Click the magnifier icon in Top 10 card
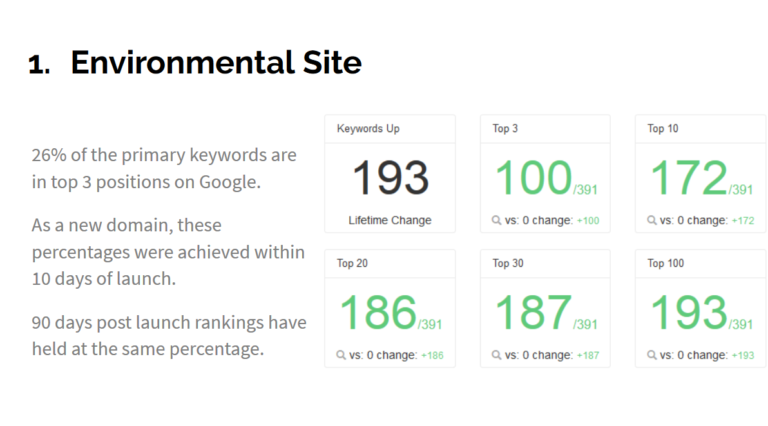Screen dimensions: 768x426 tap(652, 220)
